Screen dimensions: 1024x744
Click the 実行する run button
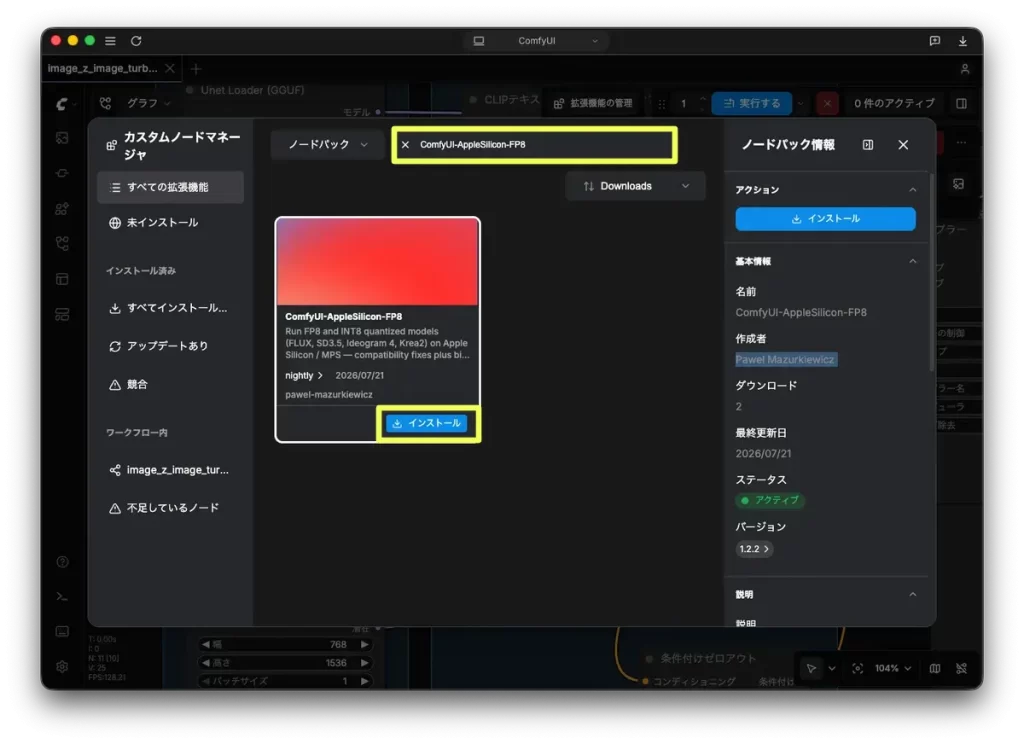[x=752, y=103]
